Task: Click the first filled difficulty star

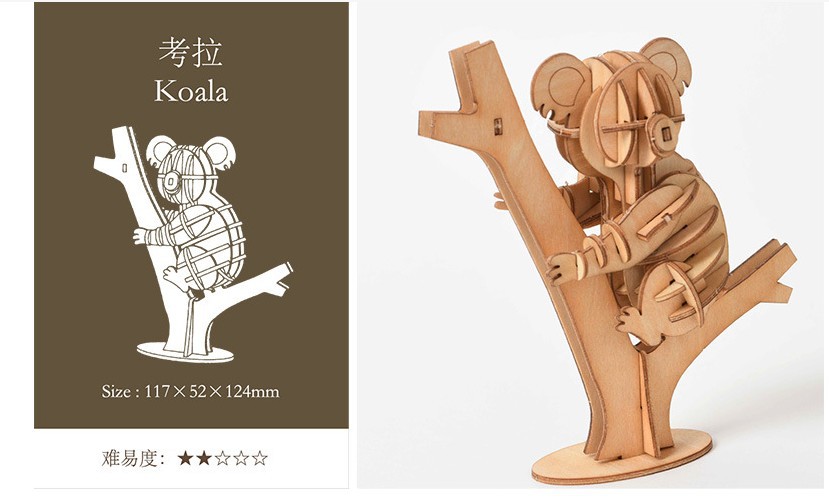Action: 185,458
